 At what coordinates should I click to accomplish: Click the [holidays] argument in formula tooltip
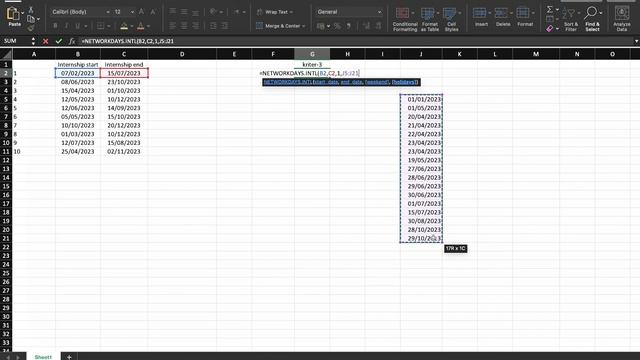pos(404,82)
